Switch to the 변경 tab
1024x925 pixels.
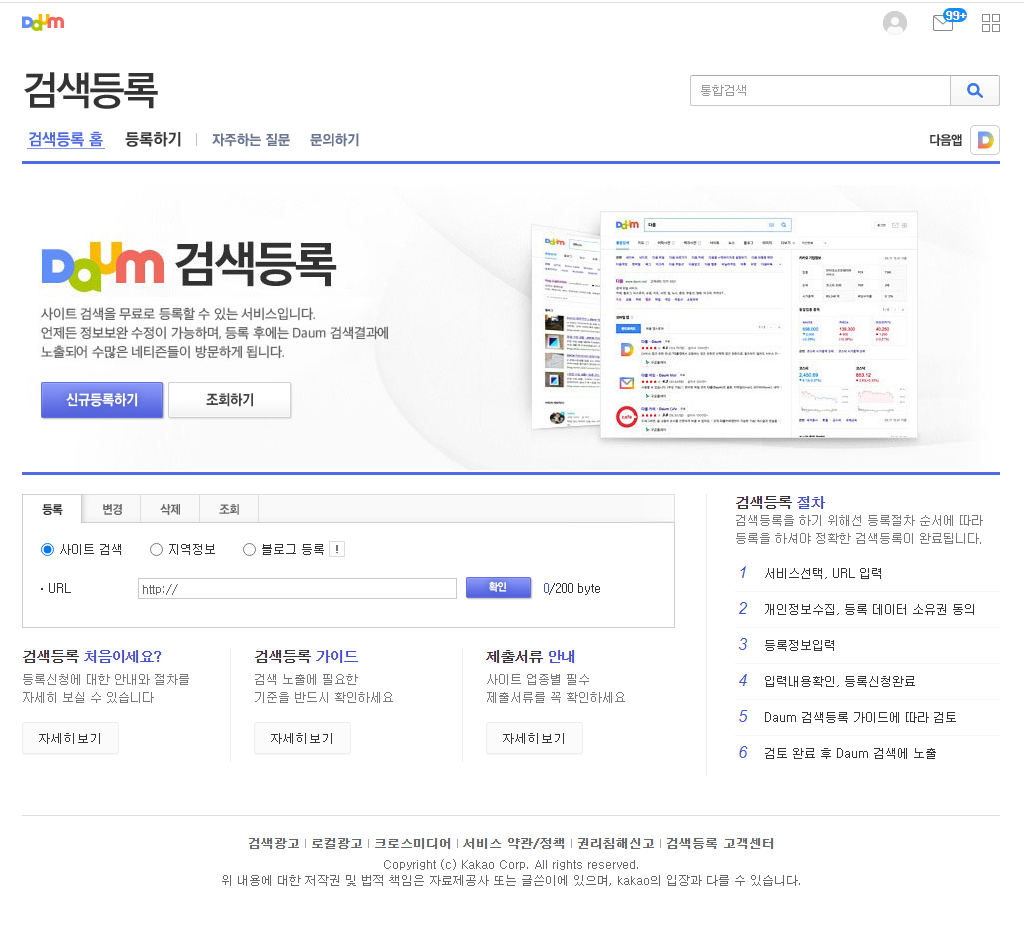pos(112,509)
